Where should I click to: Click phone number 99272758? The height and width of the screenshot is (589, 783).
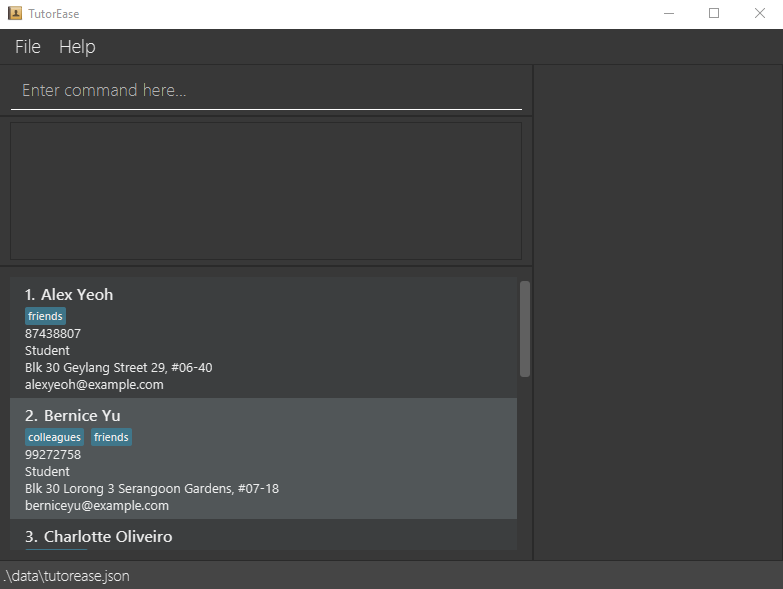(x=53, y=455)
